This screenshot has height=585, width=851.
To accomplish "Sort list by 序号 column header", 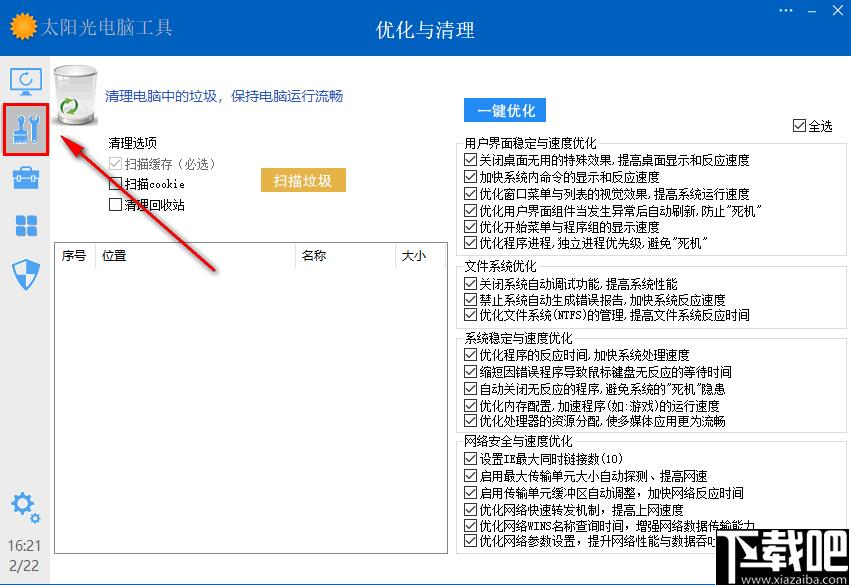I will click(75, 256).
